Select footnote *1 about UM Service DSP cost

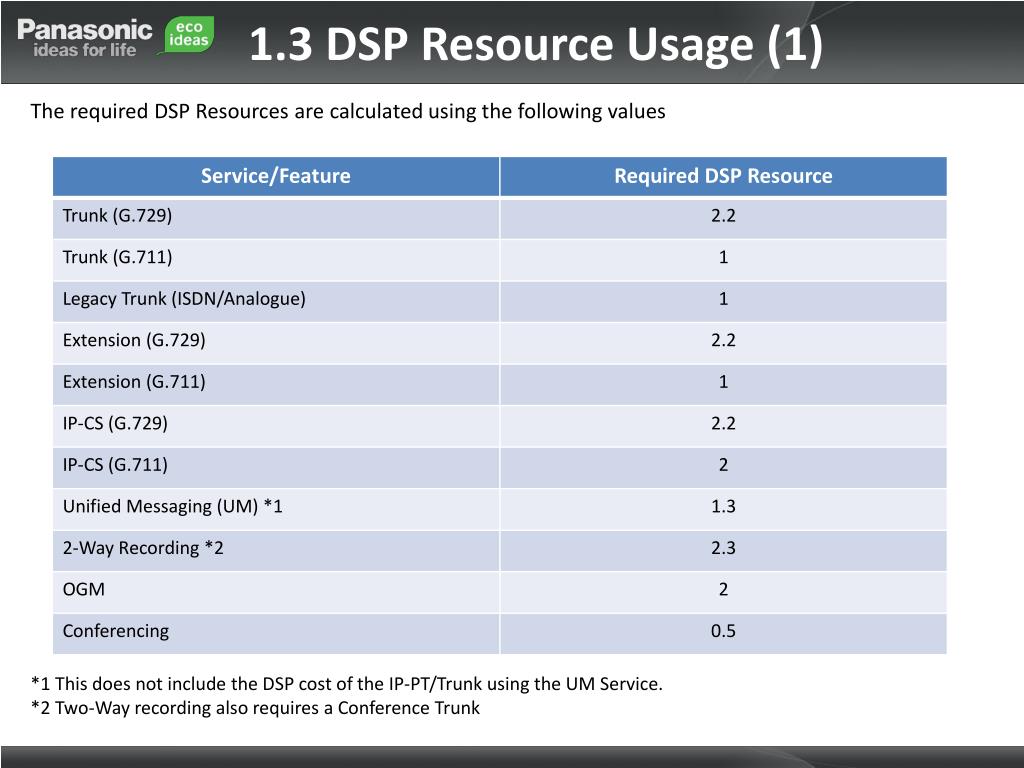347,684
